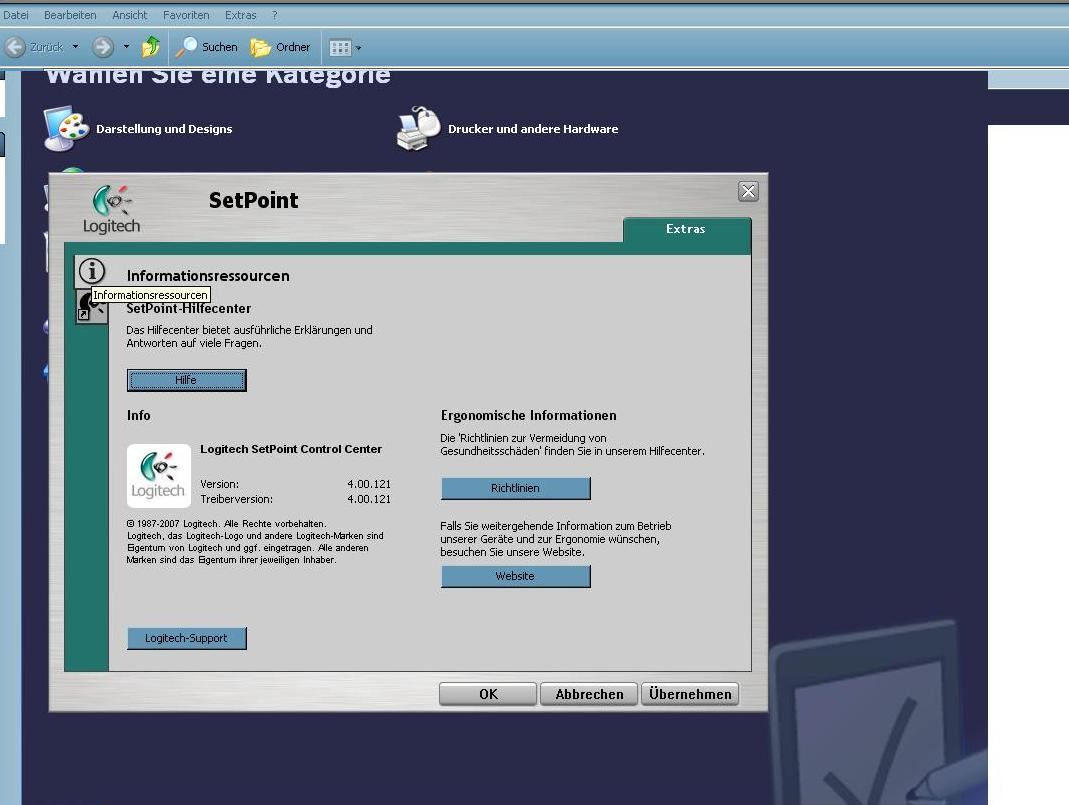Image resolution: width=1069 pixels, height=805 pixels.
Task: Close the SetPoint dialog with X
Action: (x=748, y=192)
